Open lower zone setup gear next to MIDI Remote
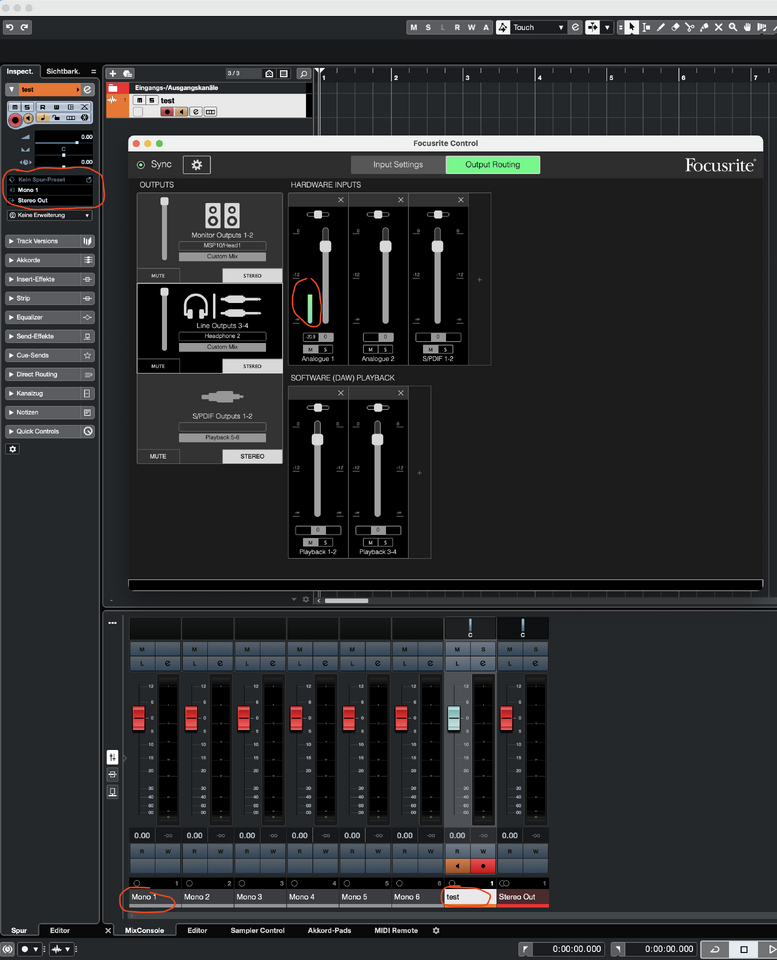777x960 pixels. click(x=436, y=930)
